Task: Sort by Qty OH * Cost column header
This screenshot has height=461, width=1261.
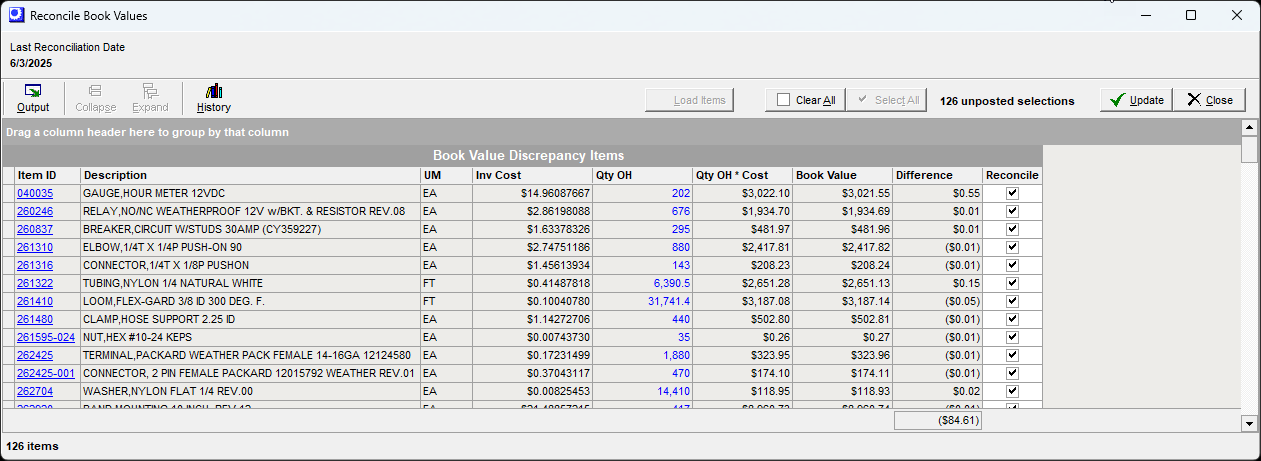Action: pos(742,175)
